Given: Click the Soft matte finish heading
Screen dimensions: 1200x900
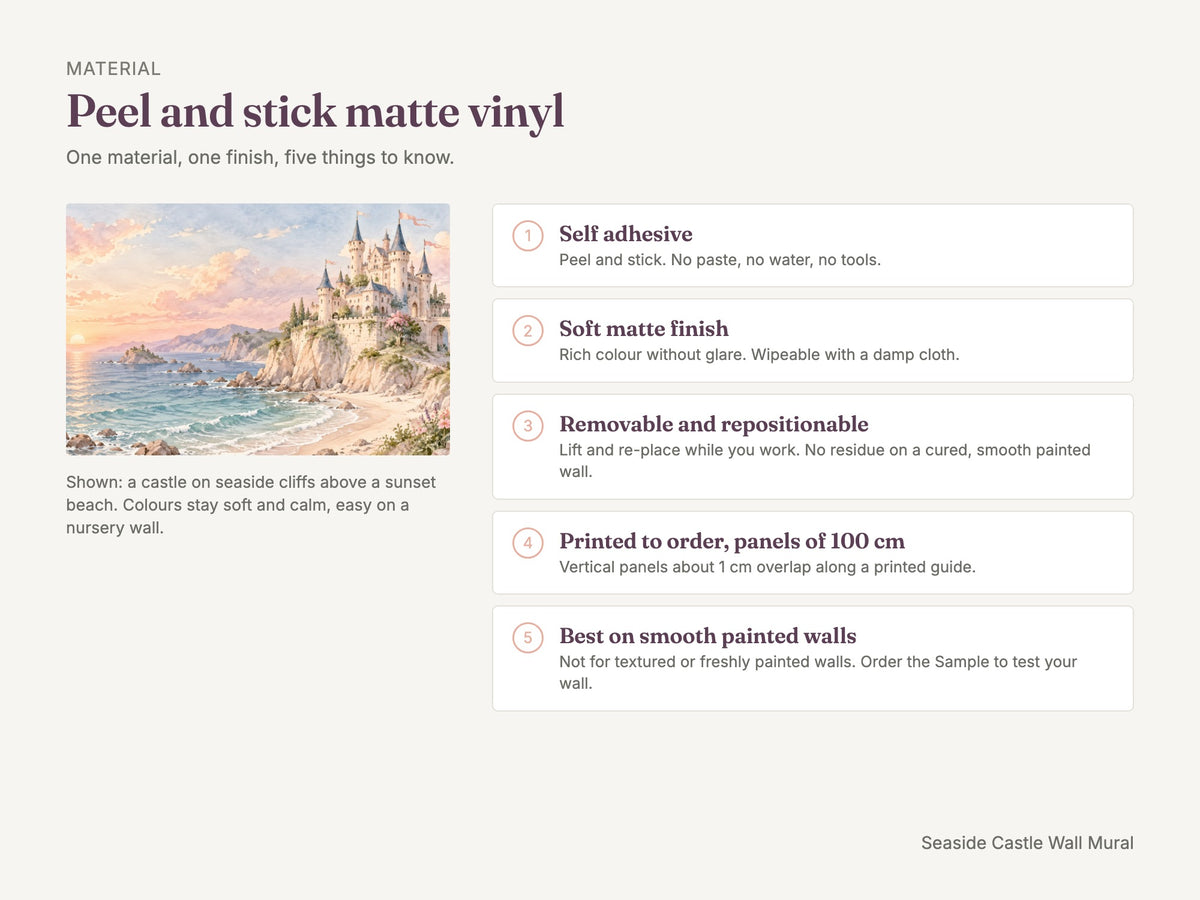Looking at the screenshot, I should coord(644,329).
